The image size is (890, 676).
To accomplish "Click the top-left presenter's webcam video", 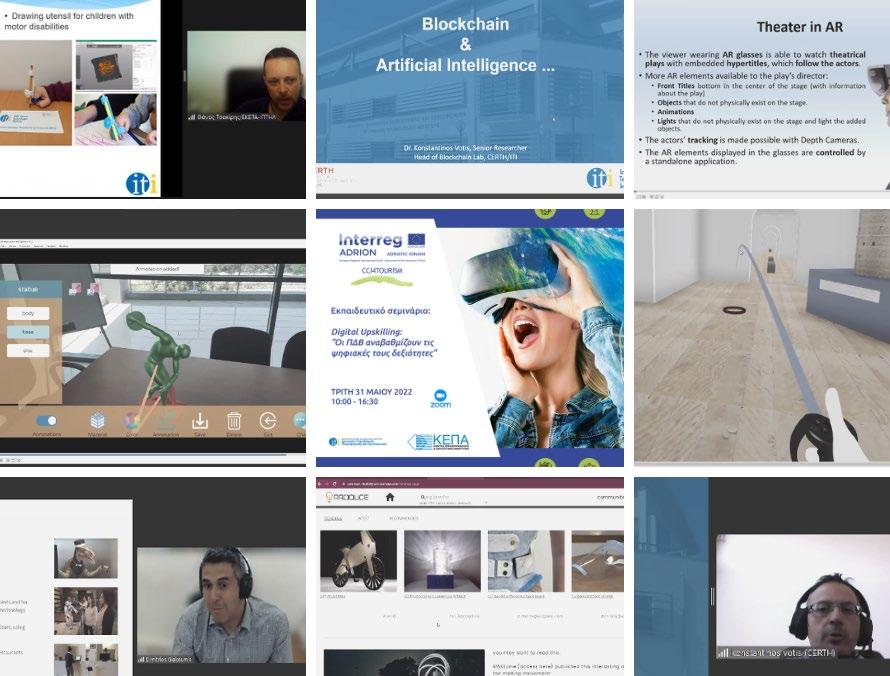I will (246, 75).
